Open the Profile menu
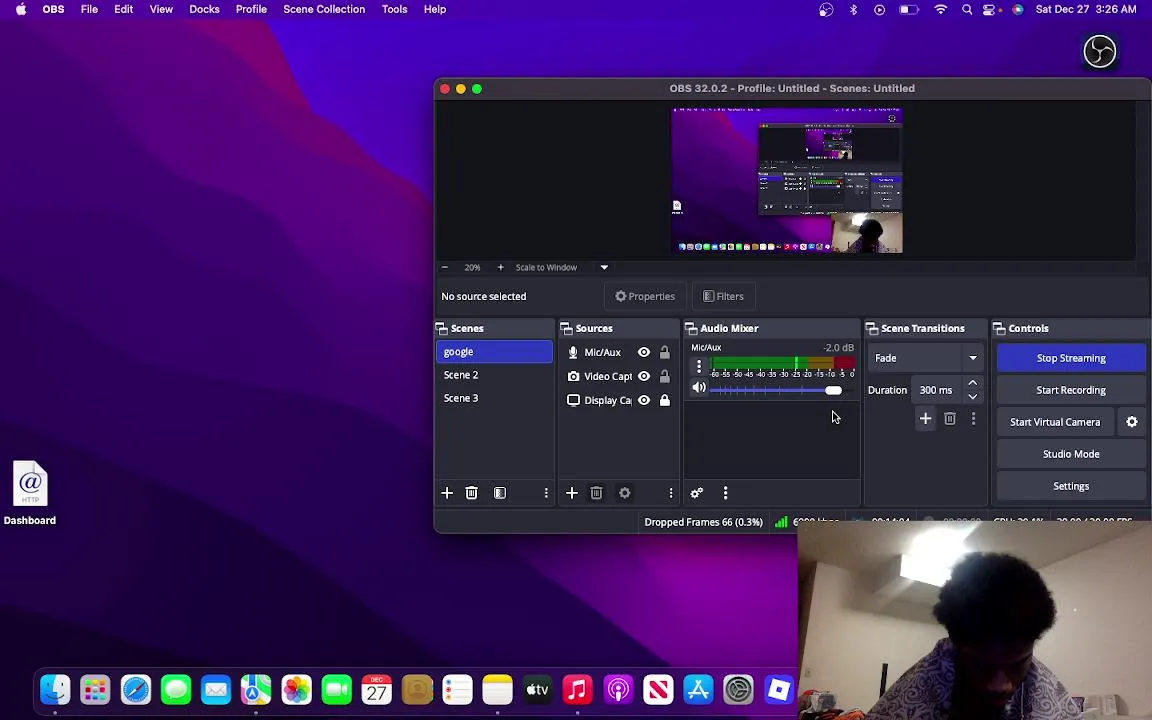1152x720 pixels. pyautogui.click(x=251, y=10)
